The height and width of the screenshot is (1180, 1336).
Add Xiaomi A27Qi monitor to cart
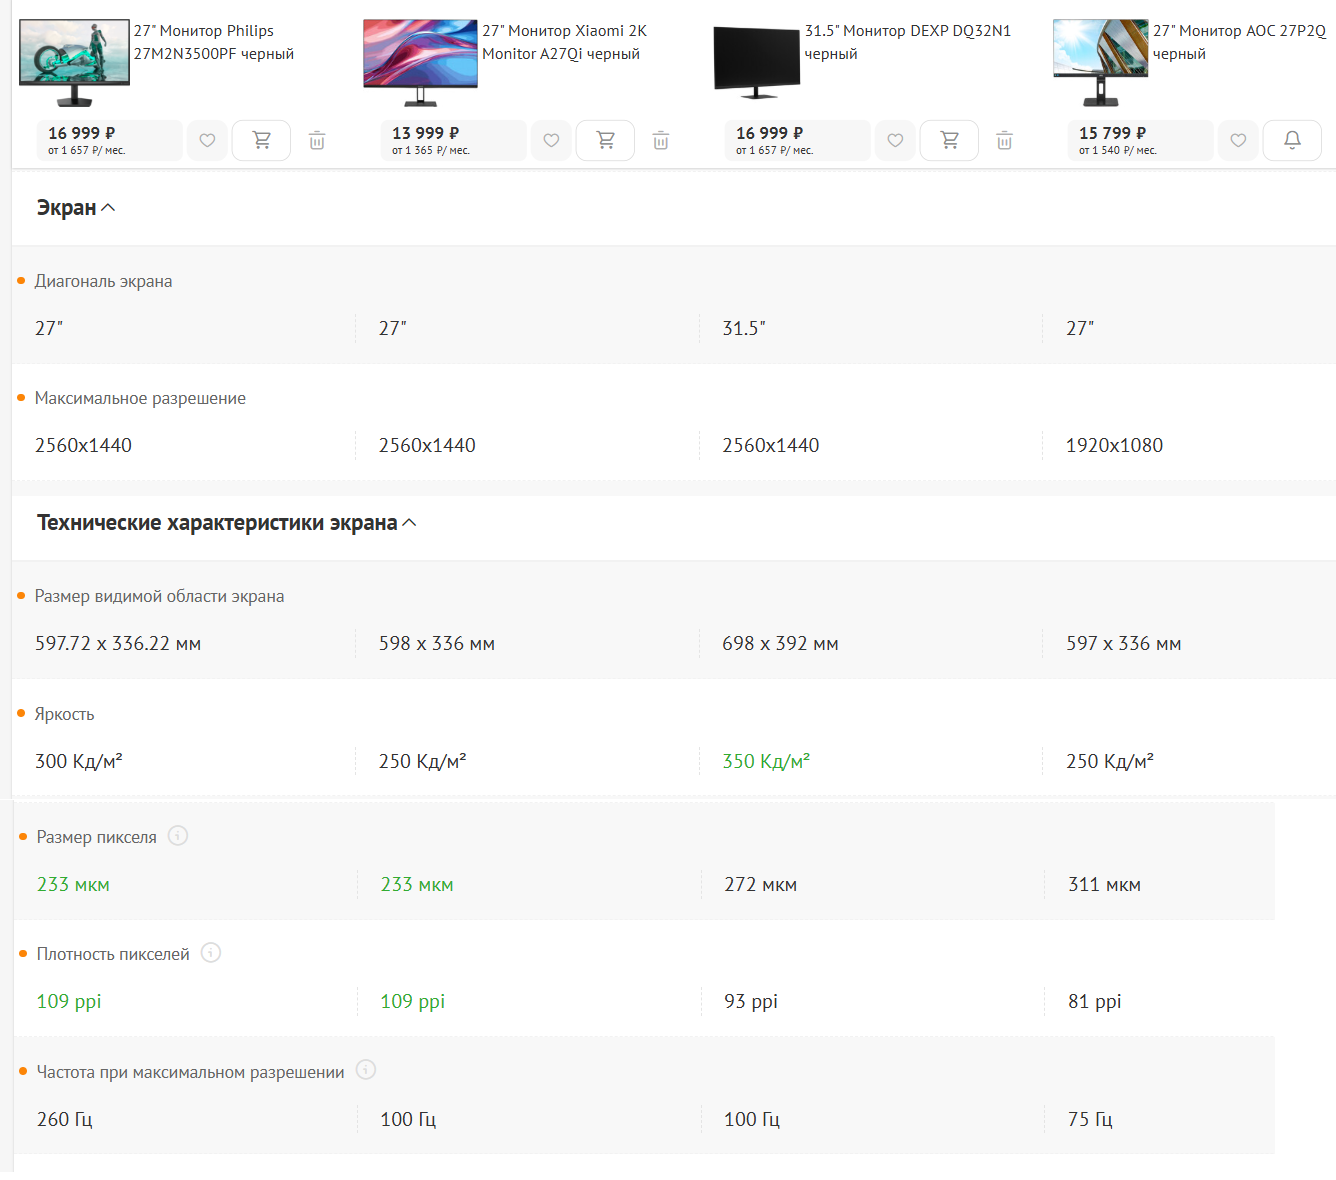(x=605, y=141)
